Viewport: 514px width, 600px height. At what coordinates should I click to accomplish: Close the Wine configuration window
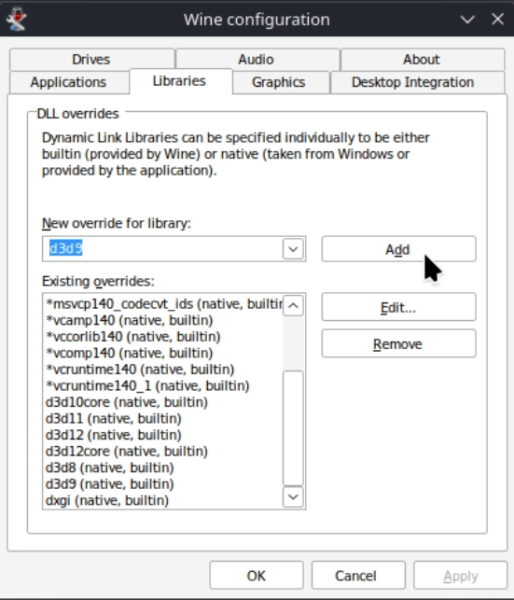click(498, 19)
